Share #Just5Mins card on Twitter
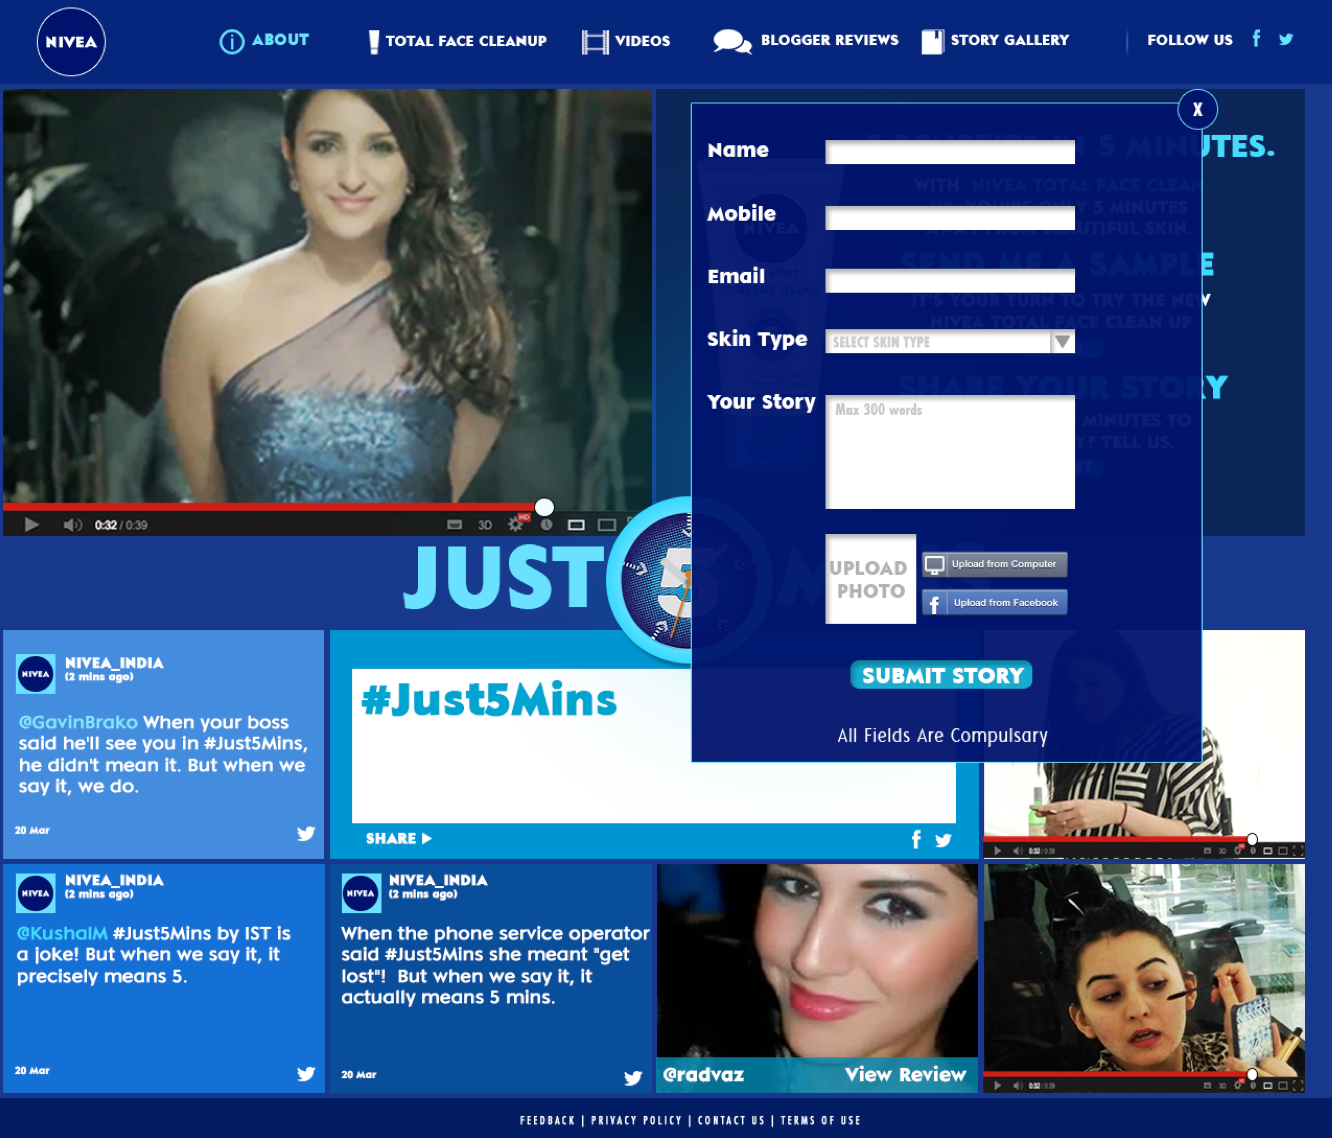 (943, 840)
